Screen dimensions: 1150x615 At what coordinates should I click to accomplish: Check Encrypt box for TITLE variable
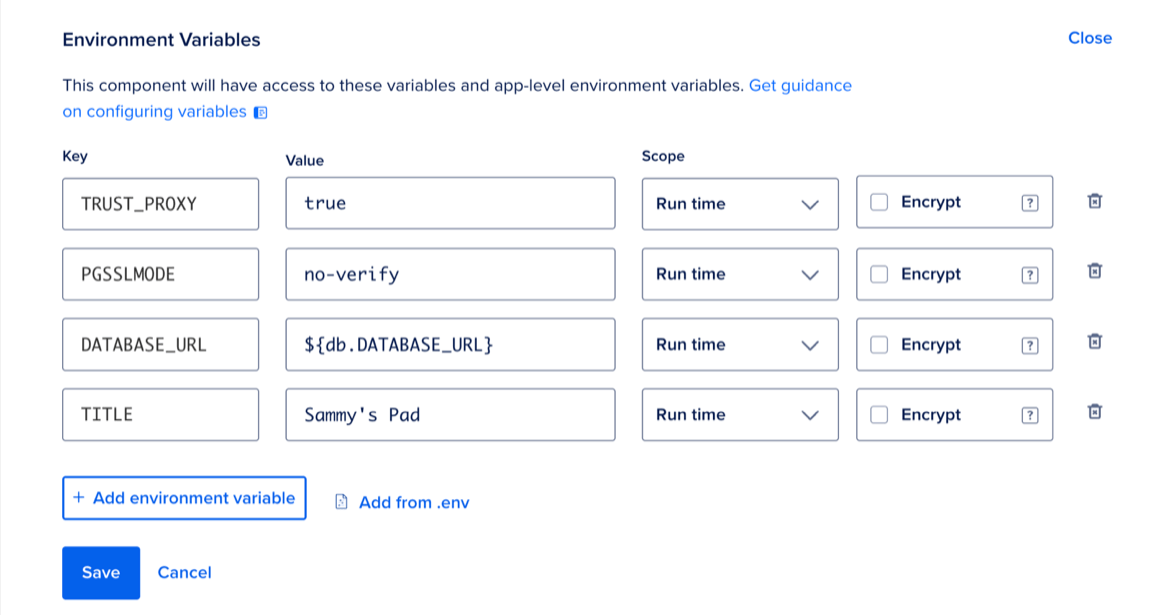click(x=879, y=415)
